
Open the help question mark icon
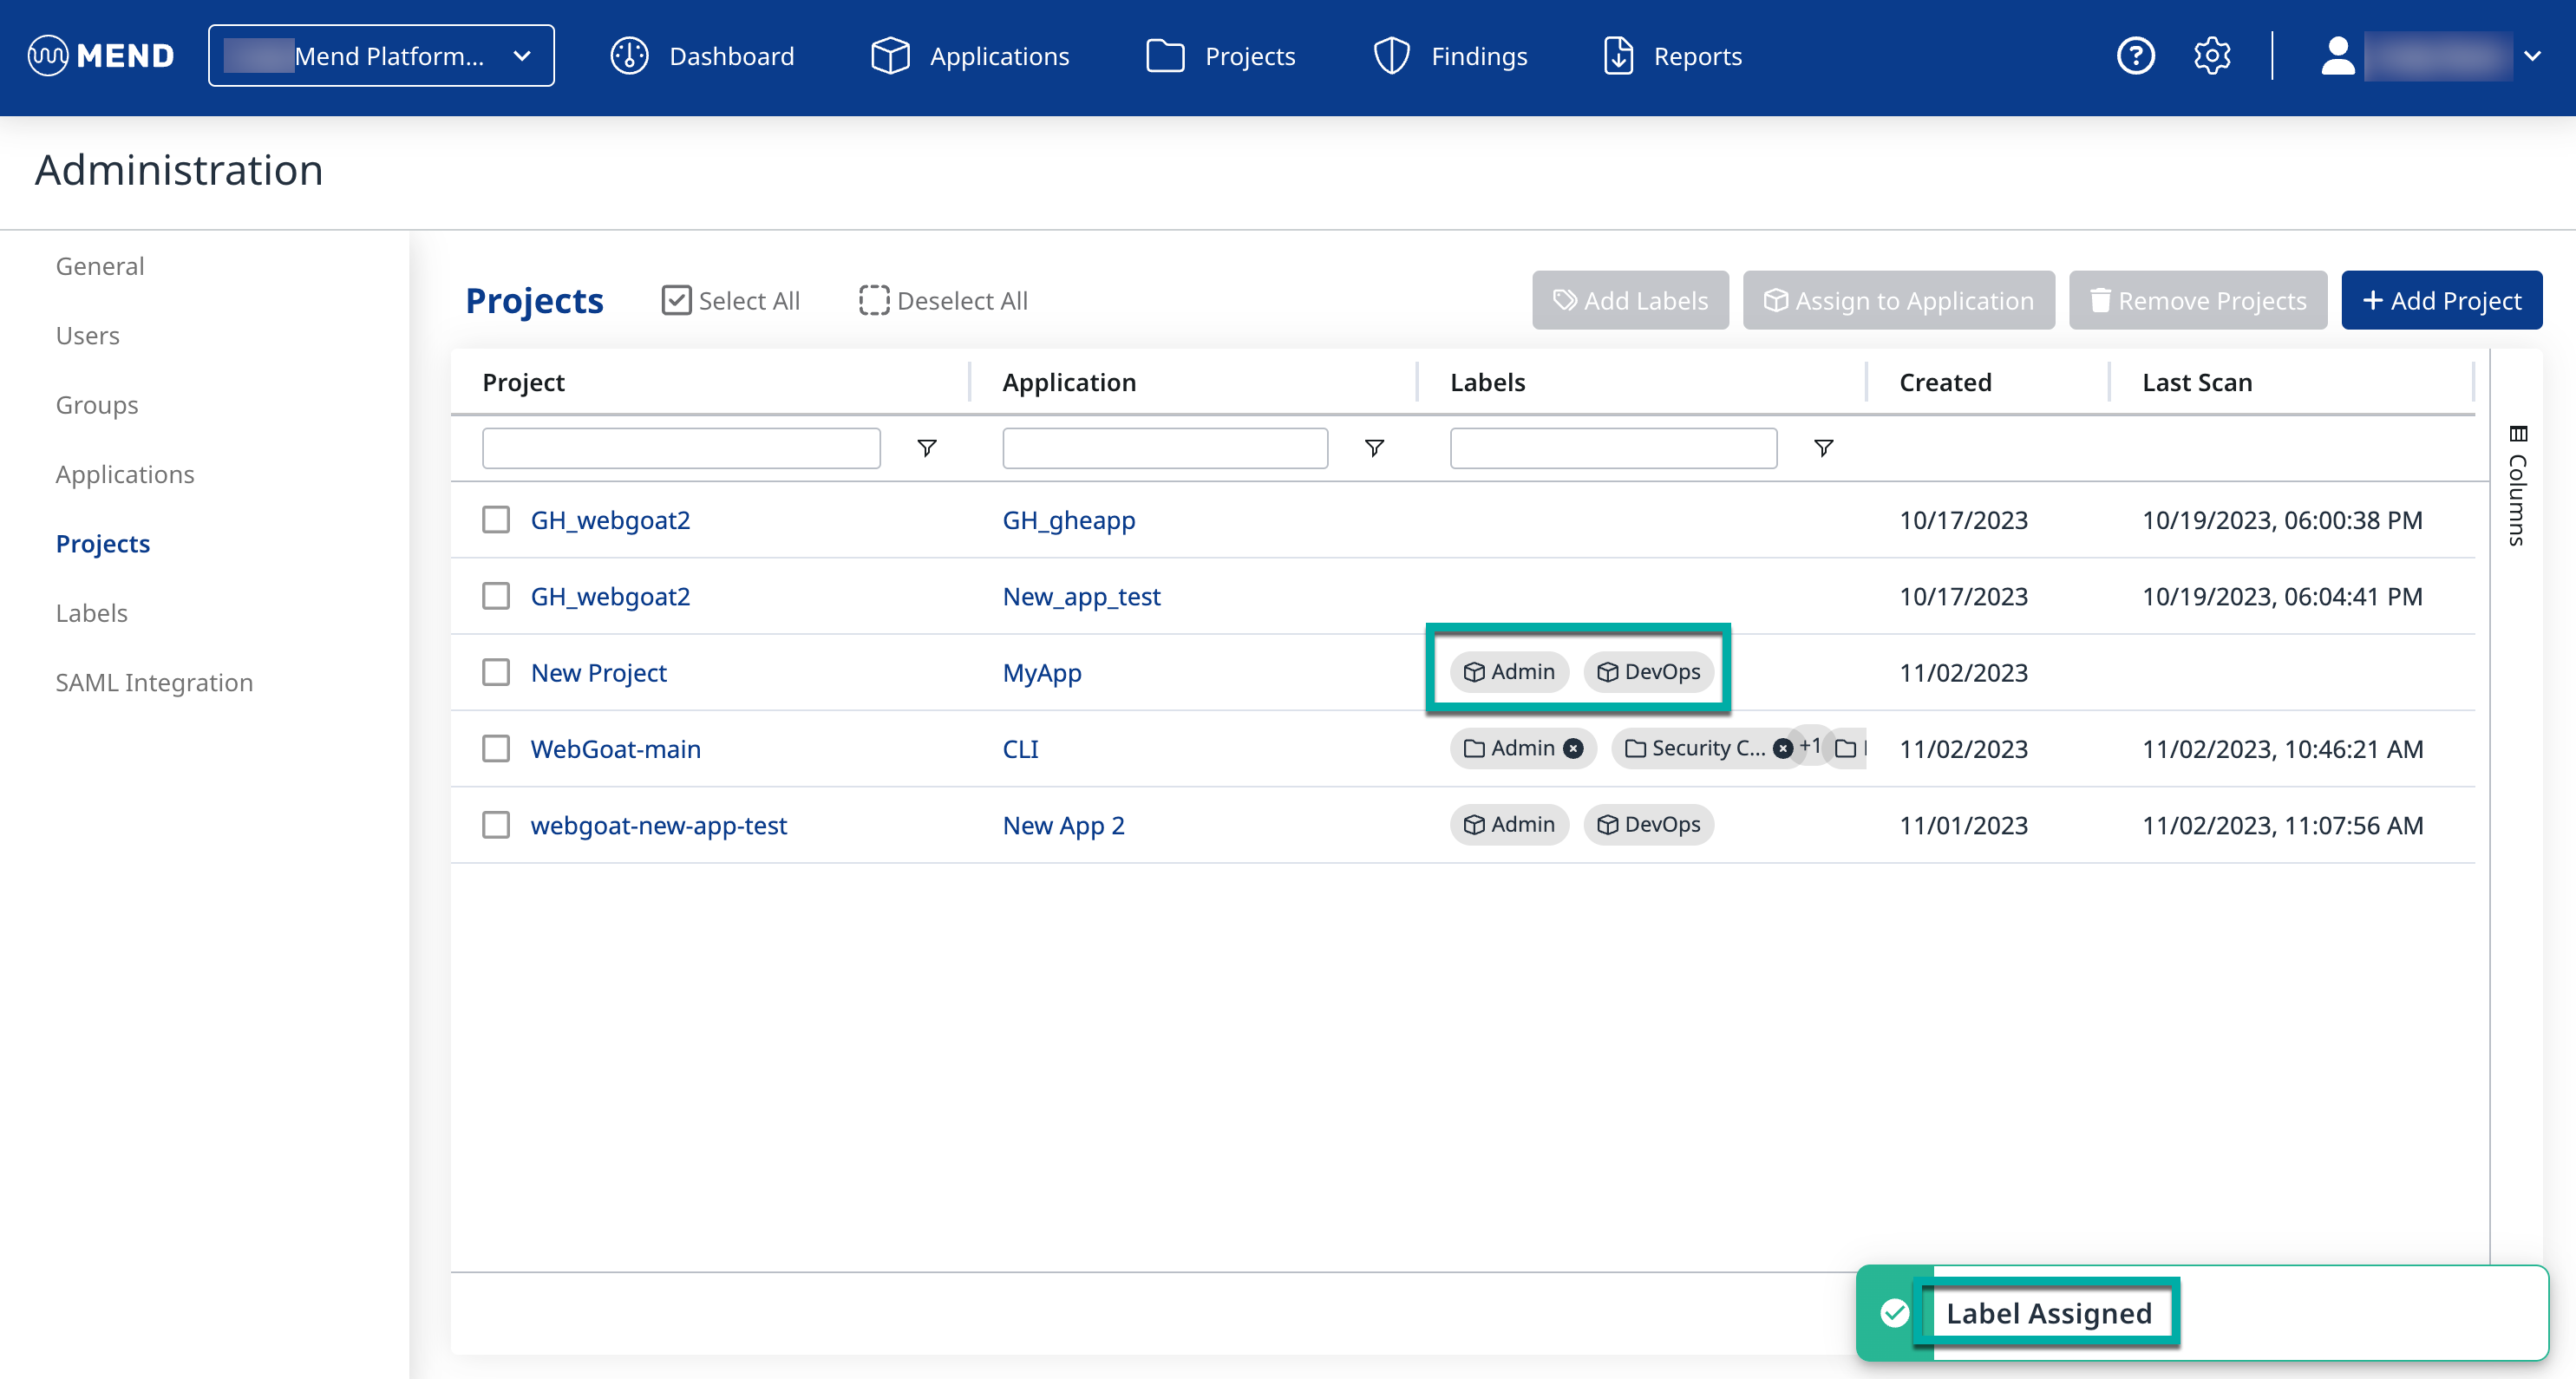[x=2135, y=56]
